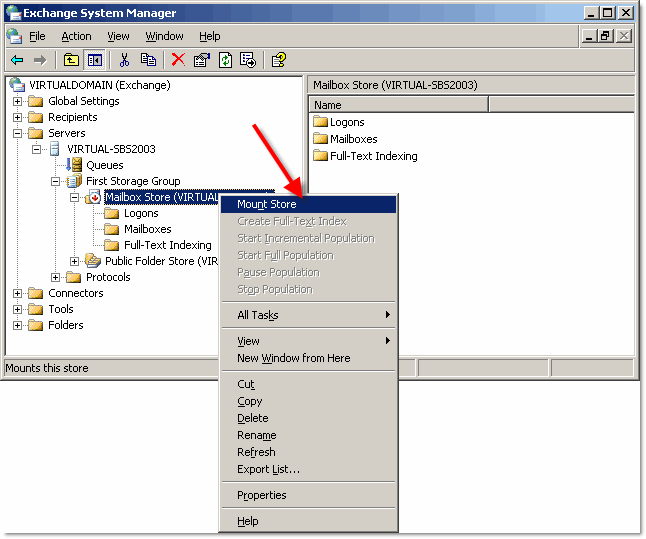Click the Logons folder icon in right pane
646x539 pixels.
(320, 122)
